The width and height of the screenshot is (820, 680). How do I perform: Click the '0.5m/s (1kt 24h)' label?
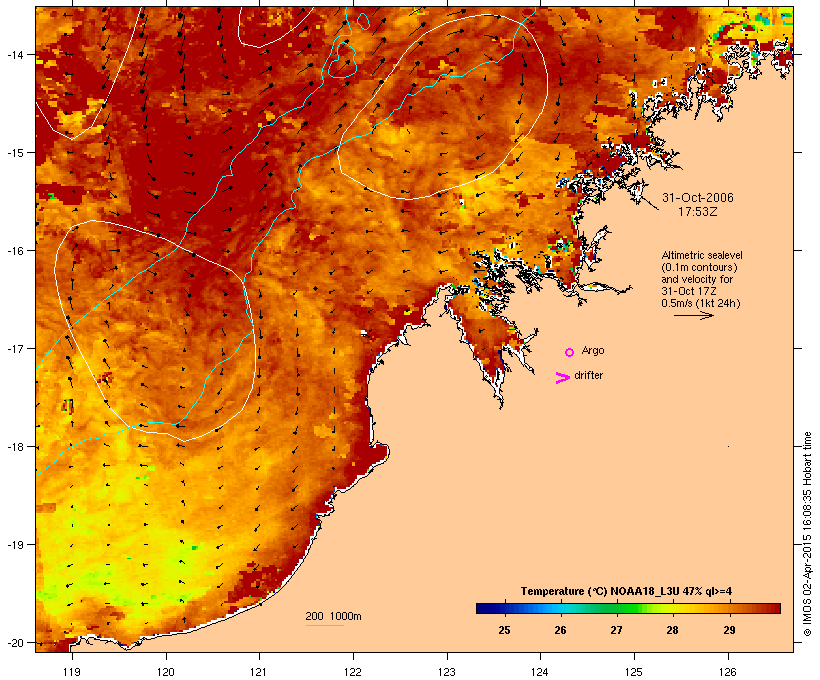point(701,303)
